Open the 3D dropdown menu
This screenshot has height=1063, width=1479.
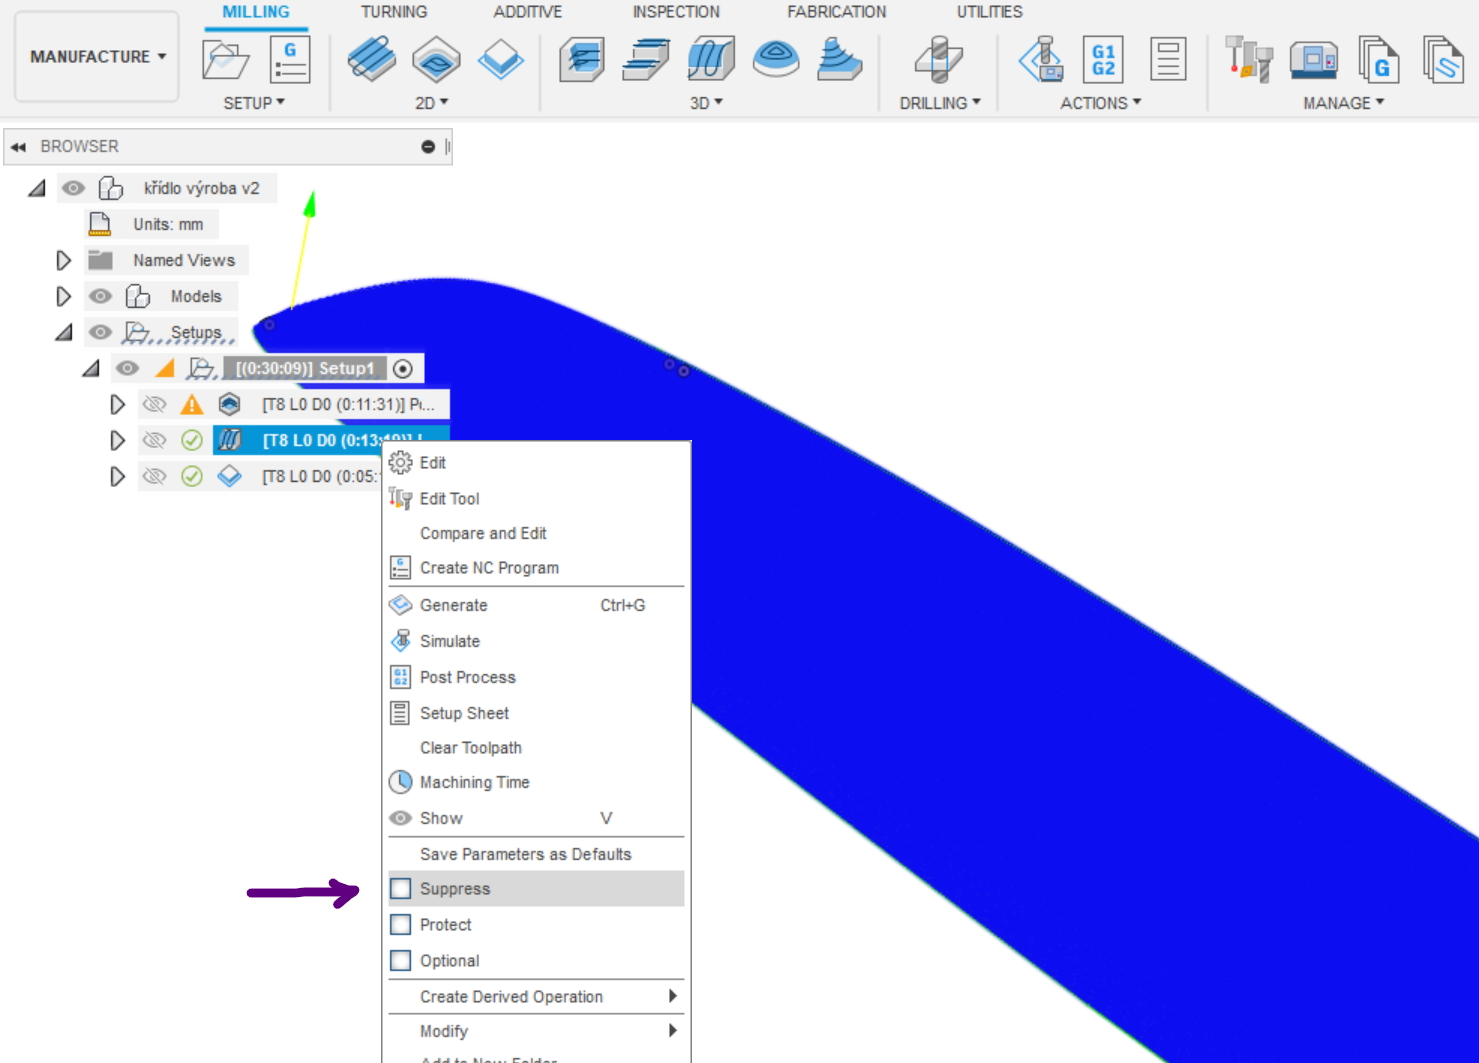705,103
